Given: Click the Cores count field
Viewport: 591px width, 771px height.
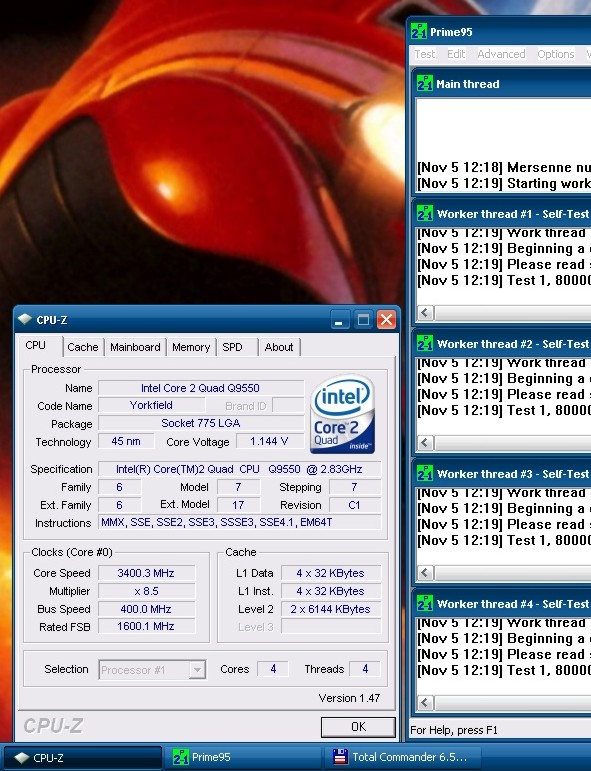Looking at the screenshot, I should 272,669.
